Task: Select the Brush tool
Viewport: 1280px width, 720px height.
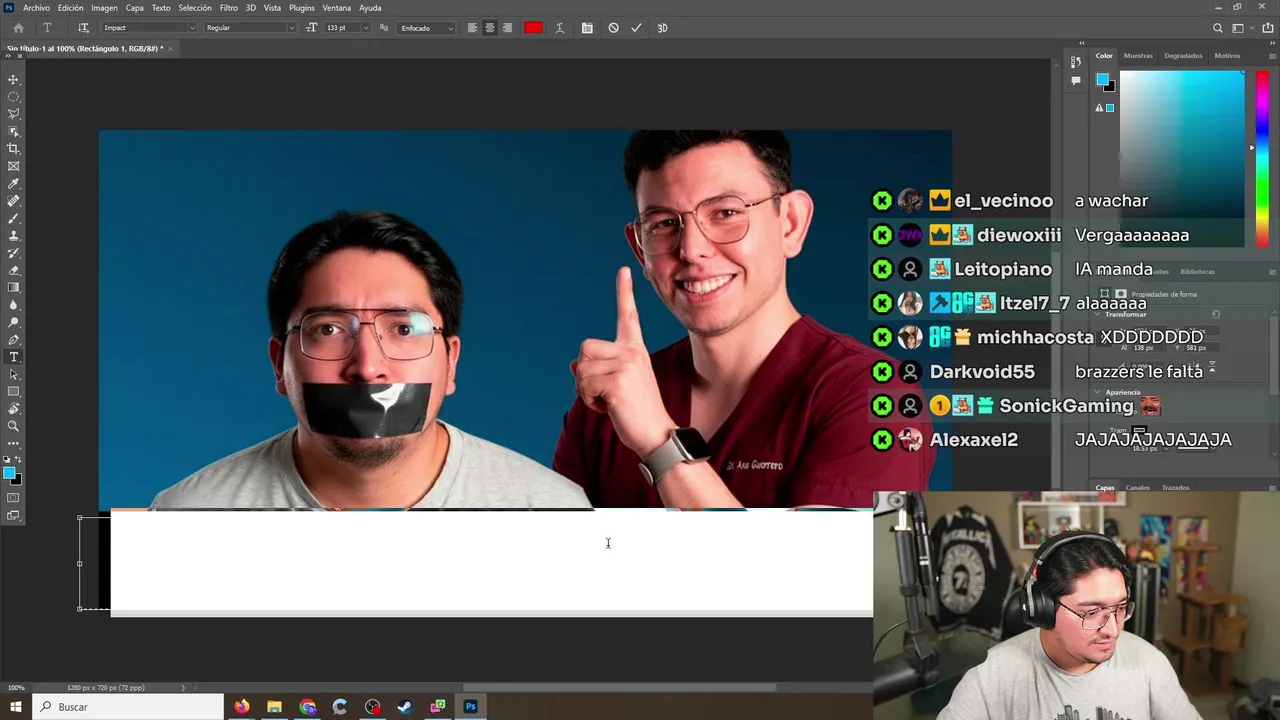Action: (x=14, y=218)
